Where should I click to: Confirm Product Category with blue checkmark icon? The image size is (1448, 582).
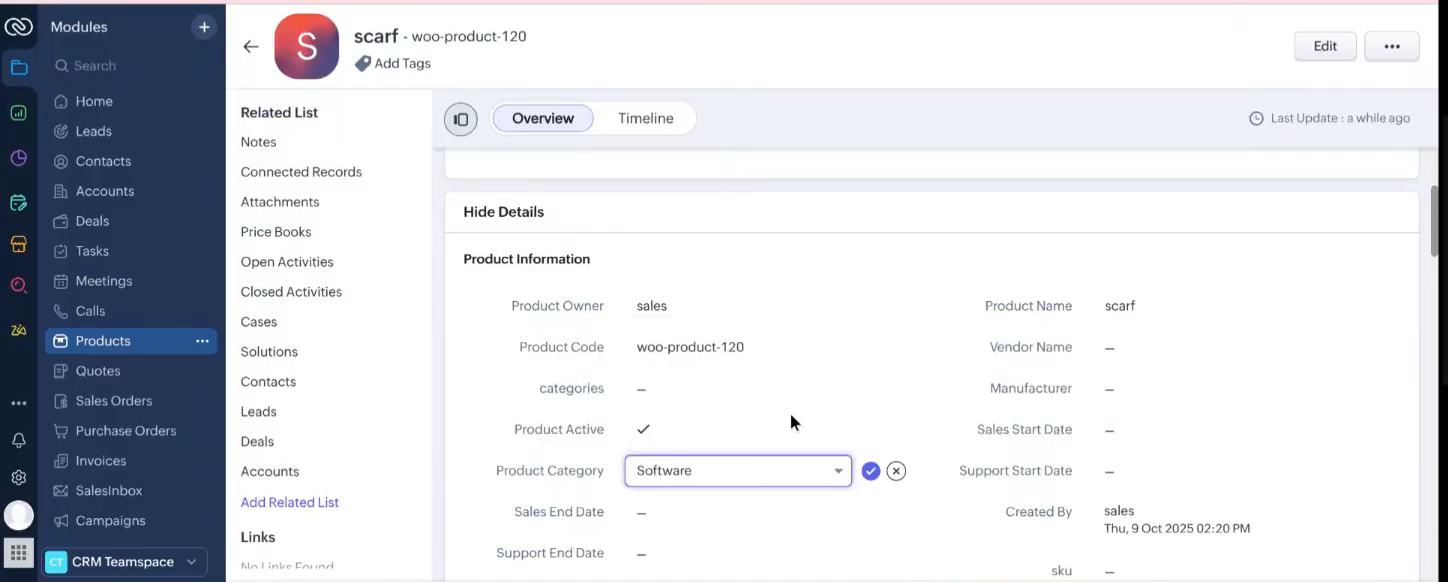click(870, 471)
